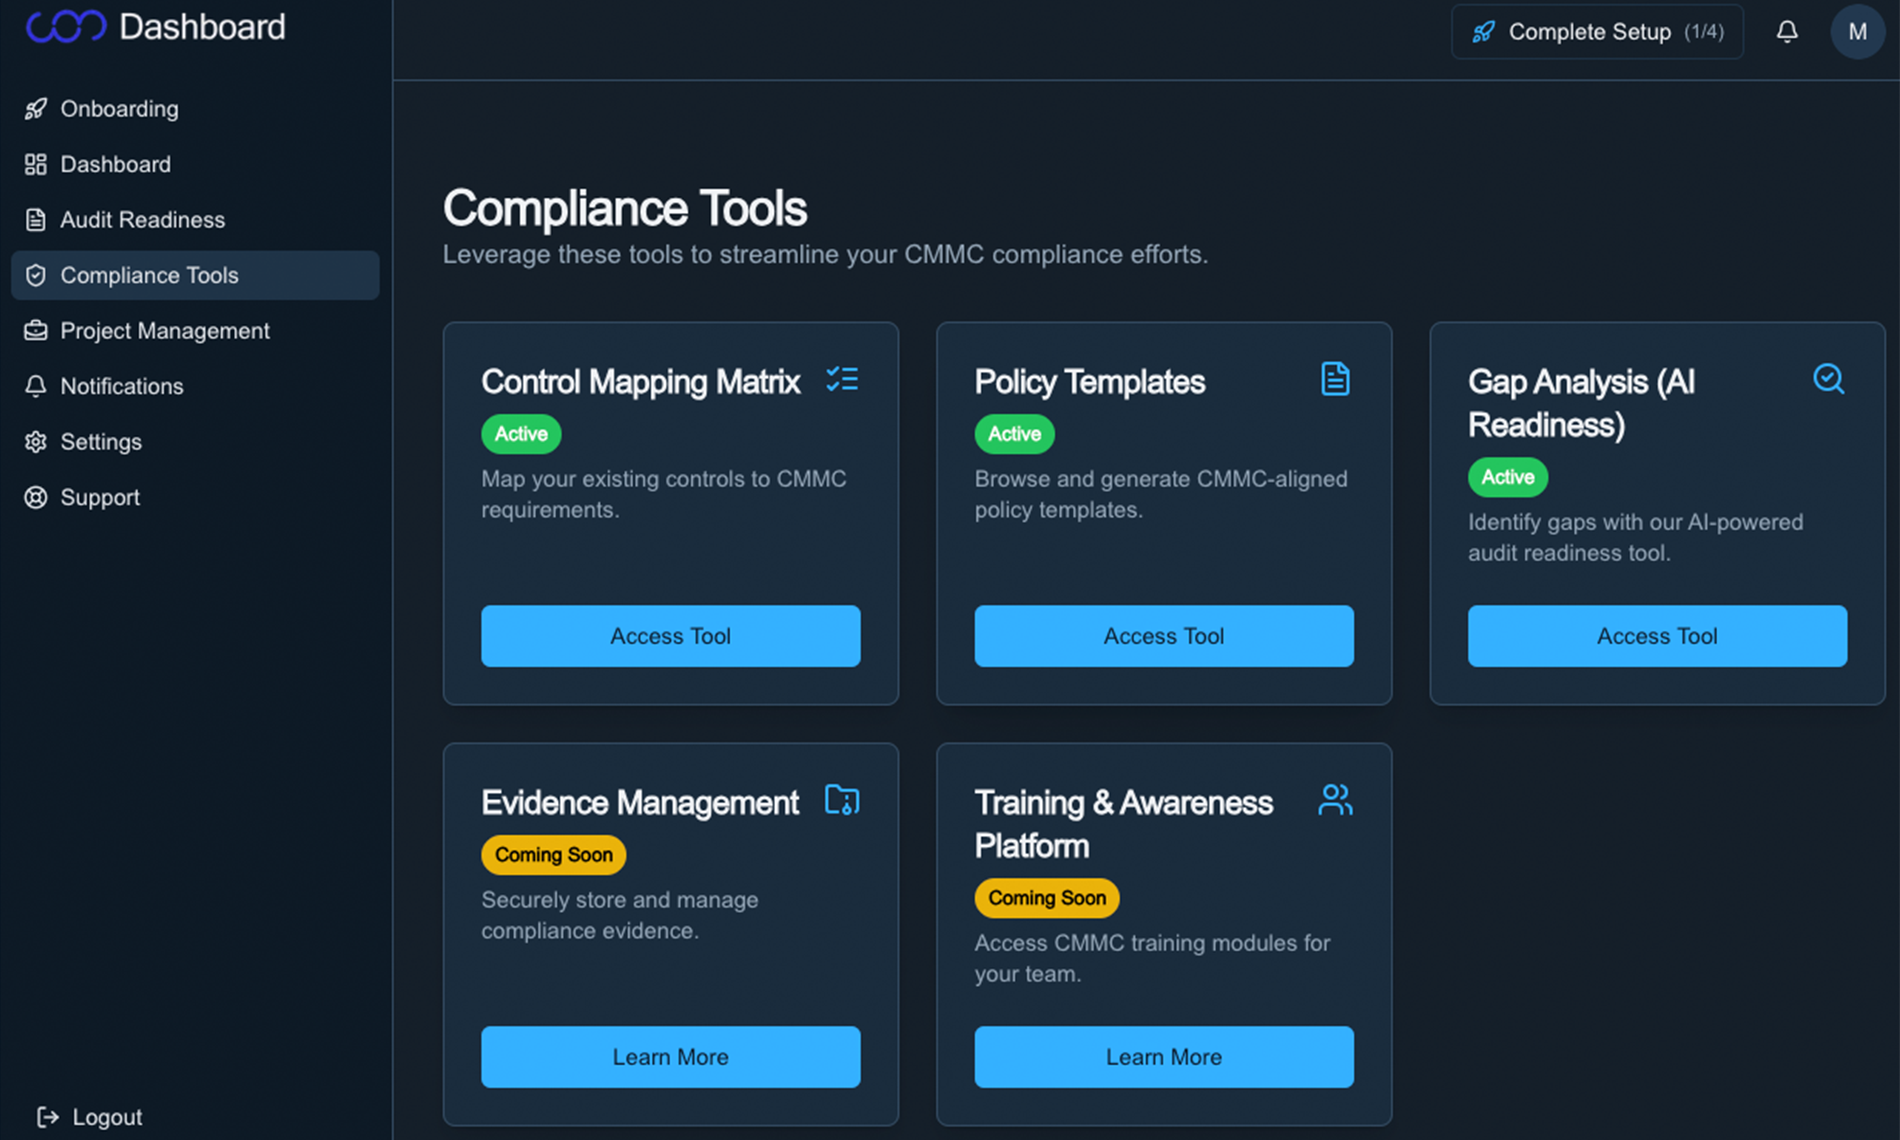Click the Audit Readiness document icon
Screen dimensions: 1900x1140
(36, 220)
